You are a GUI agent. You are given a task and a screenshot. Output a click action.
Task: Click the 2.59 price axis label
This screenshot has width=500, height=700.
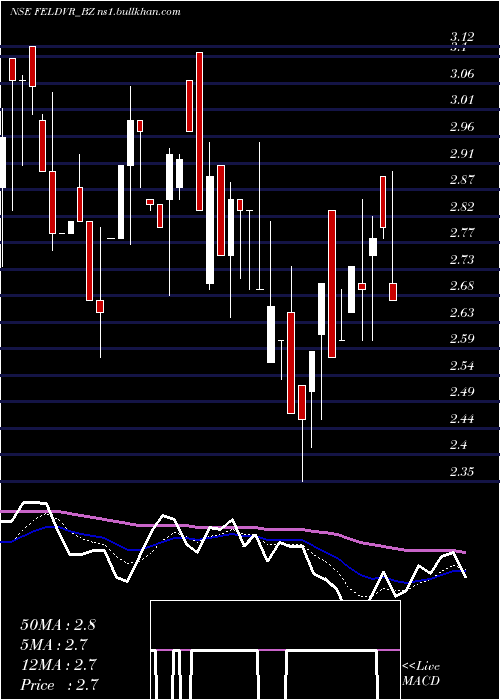click(462, 339)
